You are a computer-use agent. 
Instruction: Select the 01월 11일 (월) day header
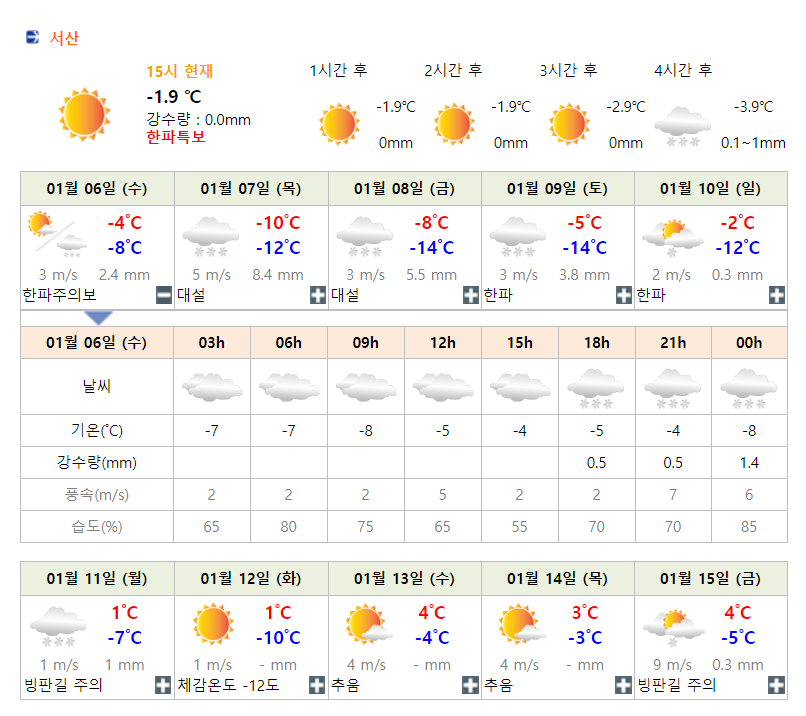coord(97,579)
